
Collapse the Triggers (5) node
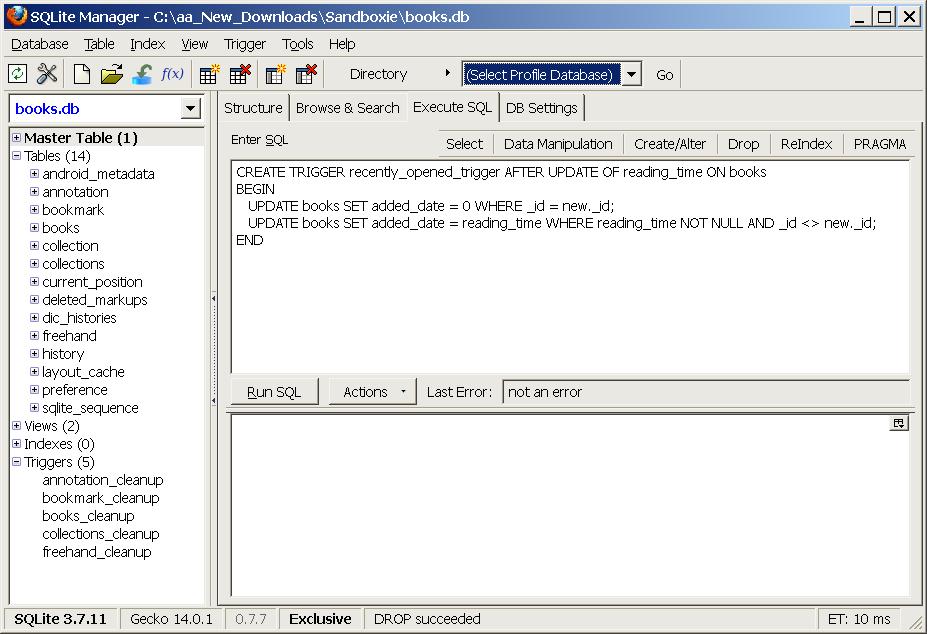pos(17,462)
